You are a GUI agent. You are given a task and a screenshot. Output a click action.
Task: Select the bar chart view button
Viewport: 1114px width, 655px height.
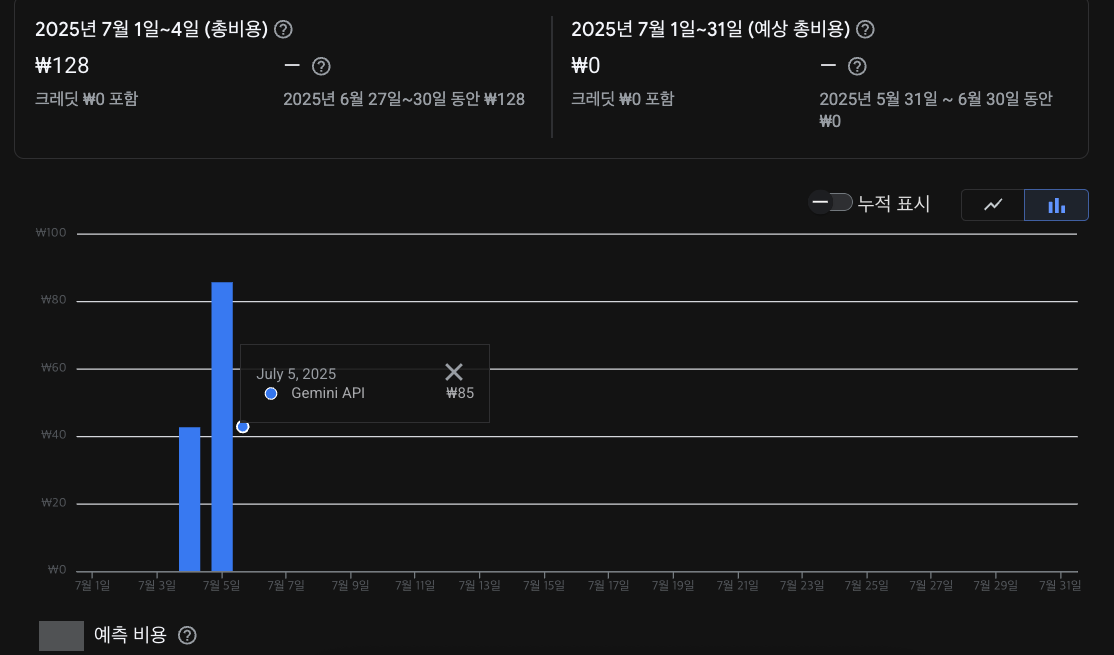(x=1056, y=205)
